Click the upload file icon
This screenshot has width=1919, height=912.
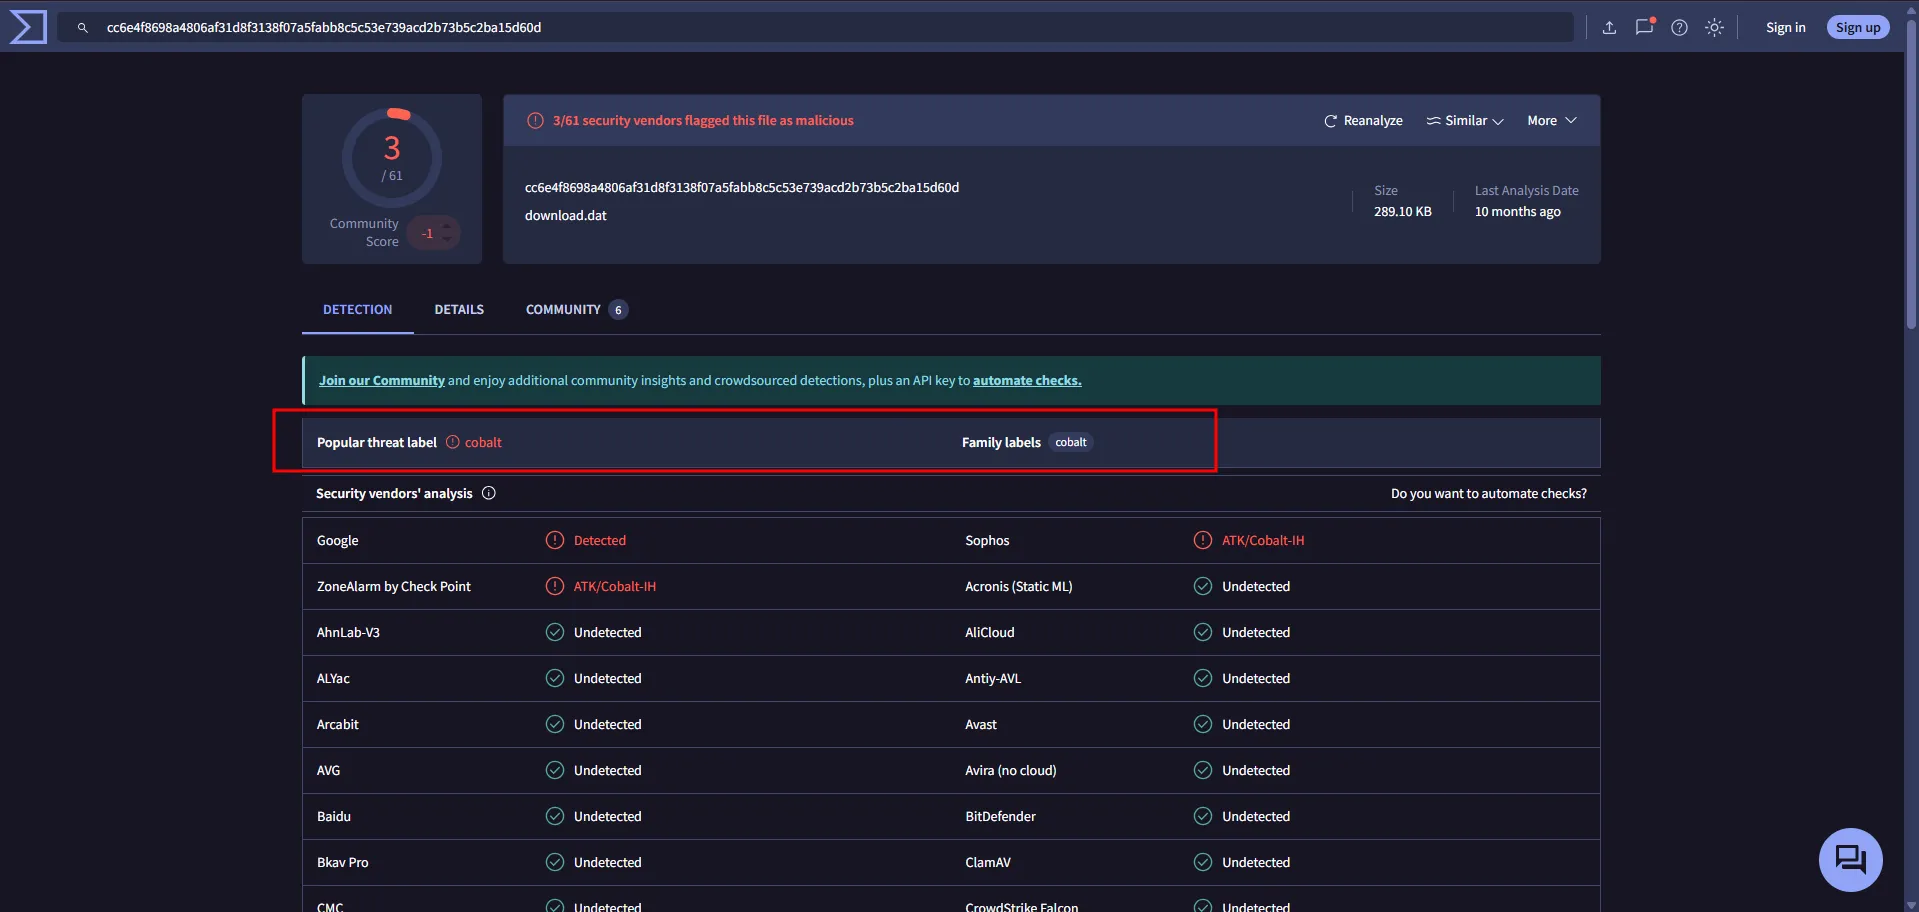pyautogui.click(x=1609, y=28)
